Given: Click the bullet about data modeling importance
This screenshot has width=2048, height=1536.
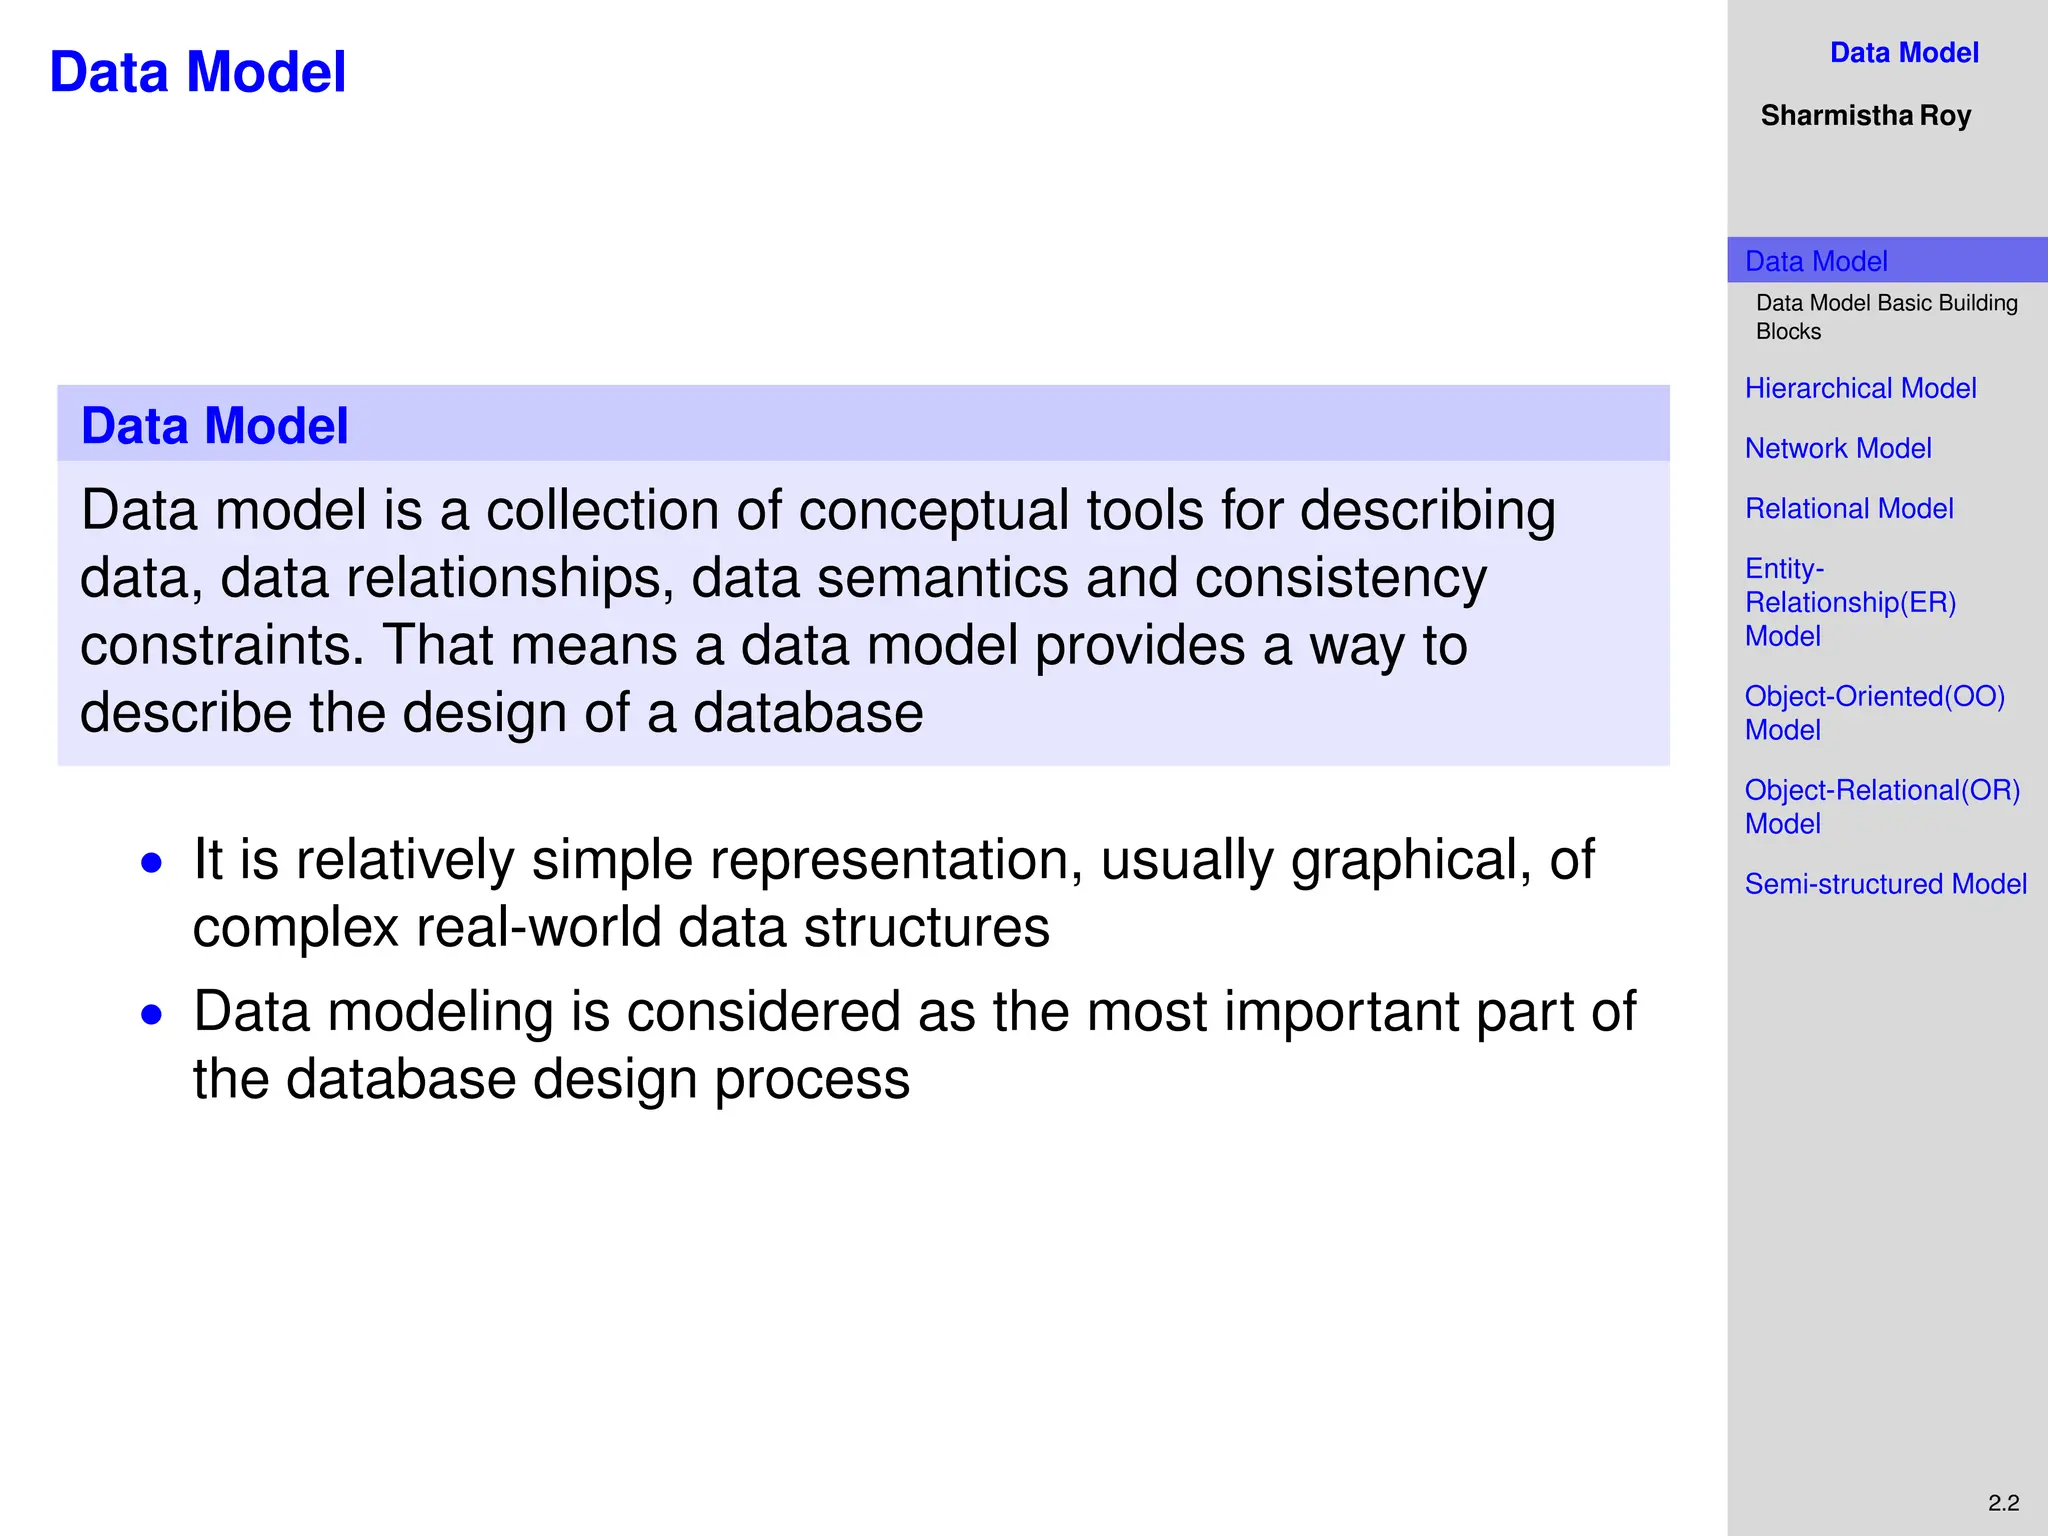Looking at the screenshot, I should [914, 1045].
